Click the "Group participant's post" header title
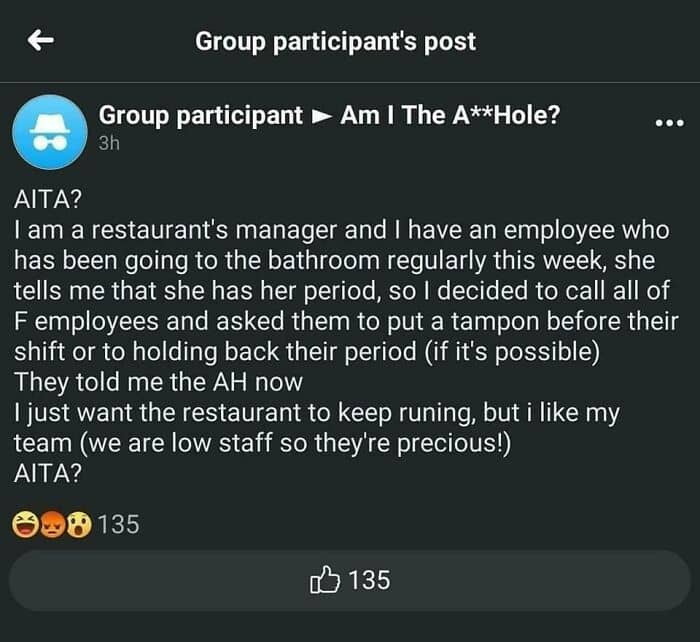 [335, 41]
